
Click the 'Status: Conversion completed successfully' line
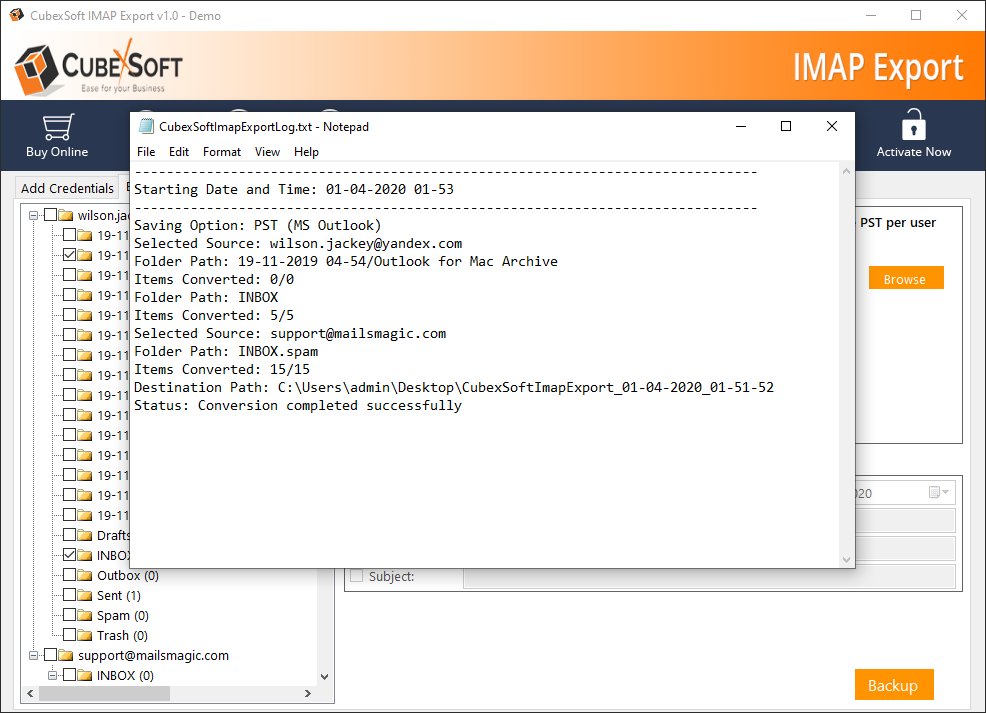coord(297,406)
